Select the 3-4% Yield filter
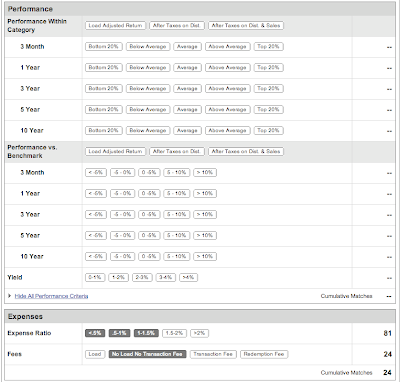Viewport: 400px width, 382px height. coord(166,278)
